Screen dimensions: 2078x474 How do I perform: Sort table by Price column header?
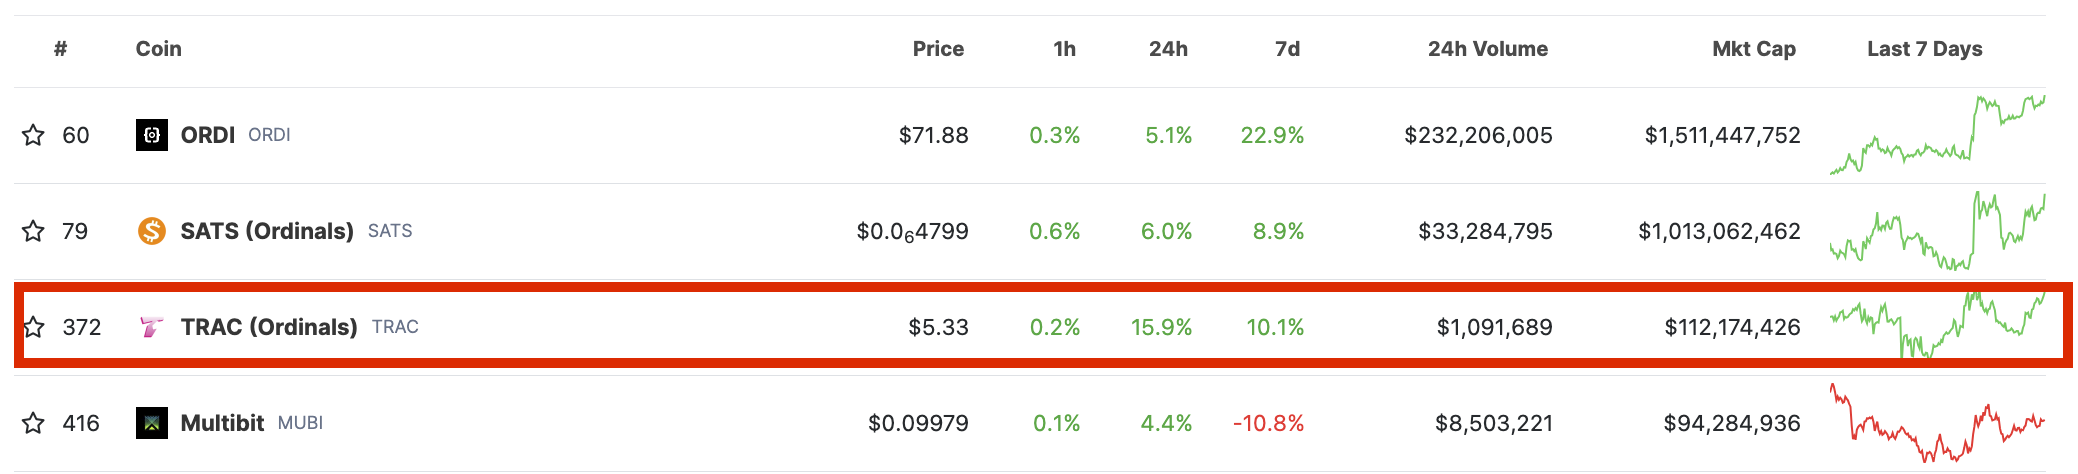(938, 49)
